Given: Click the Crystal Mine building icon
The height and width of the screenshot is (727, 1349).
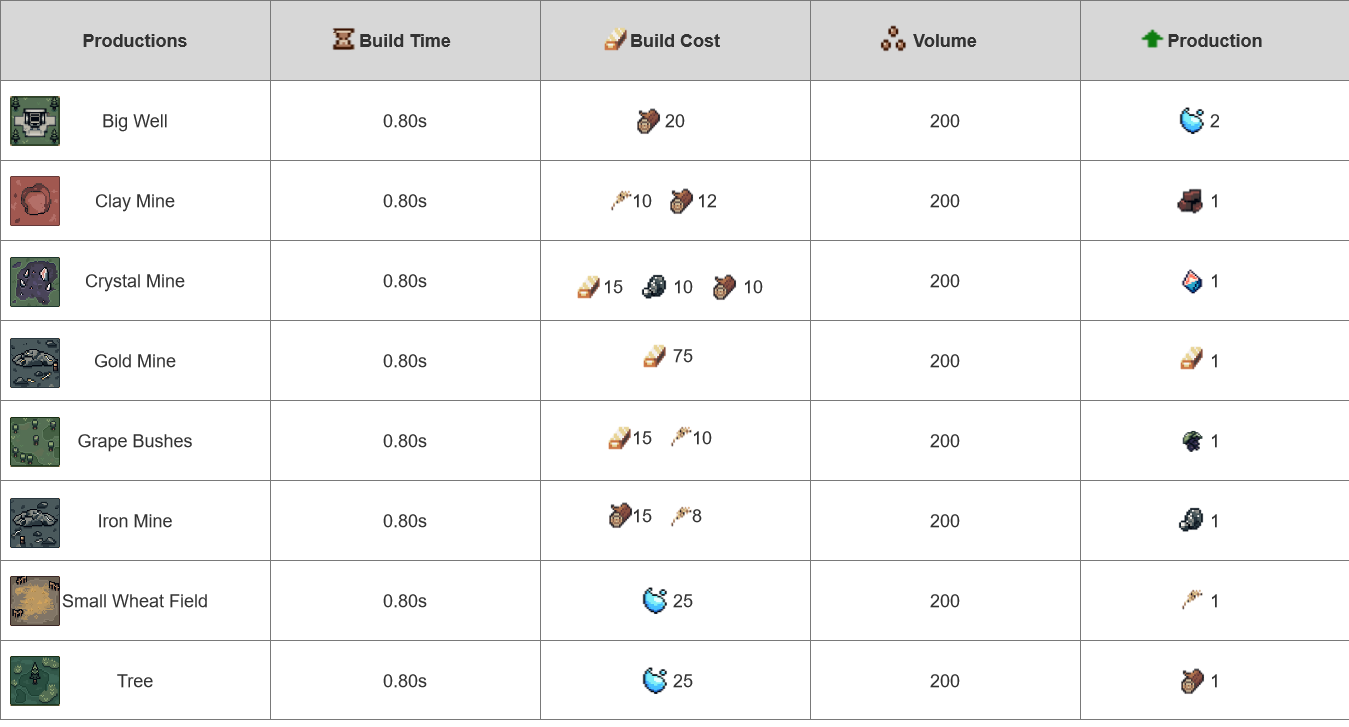Looking at the screenshot, I should (35, 281).
